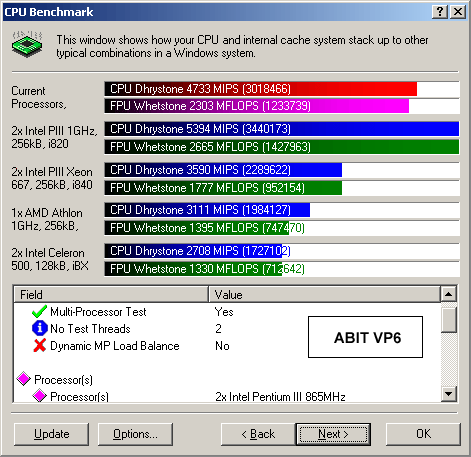Go to the previous page with Back
Screen dimensions: 471x457
coord(258,434)
